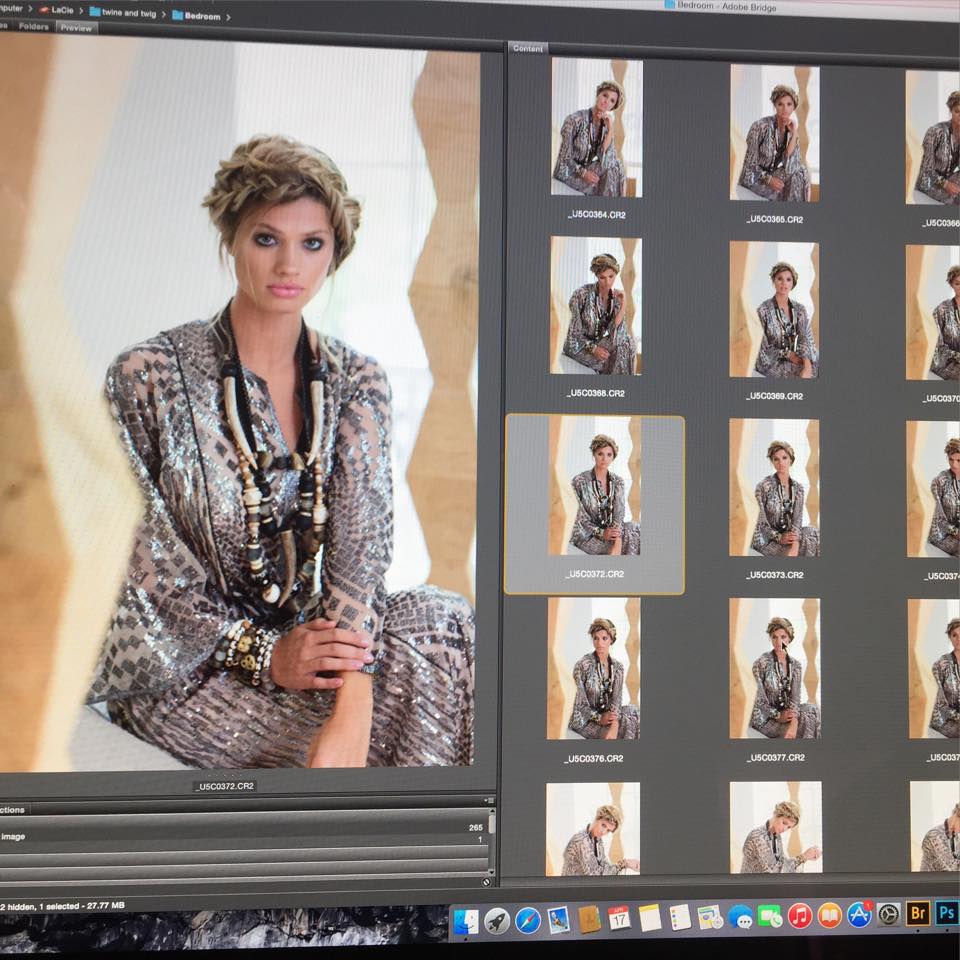The image size is (960, 960).
Task: Open the App Store dock icon
Action: (x=859, y=915)
